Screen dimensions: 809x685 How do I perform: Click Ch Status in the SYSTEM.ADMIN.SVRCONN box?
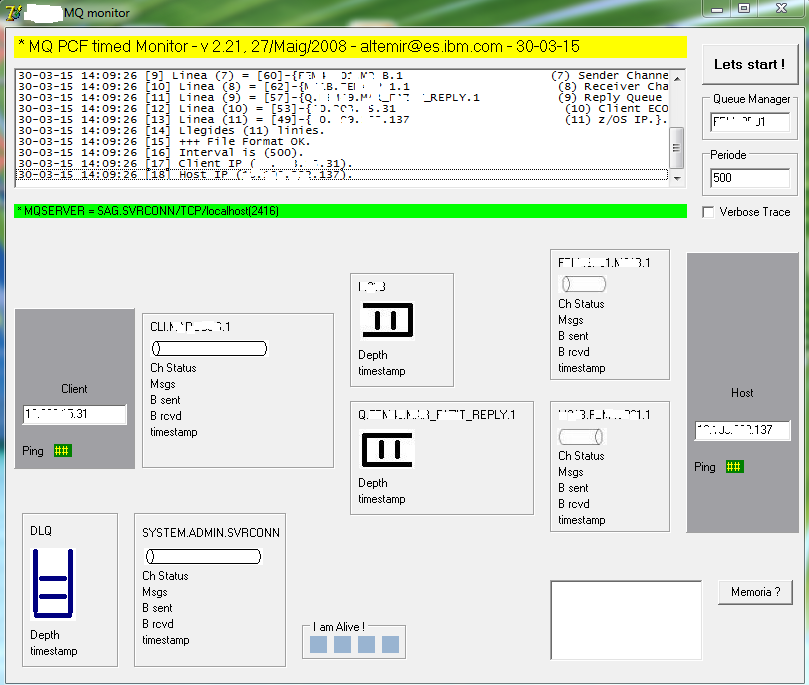coord(165,576)
